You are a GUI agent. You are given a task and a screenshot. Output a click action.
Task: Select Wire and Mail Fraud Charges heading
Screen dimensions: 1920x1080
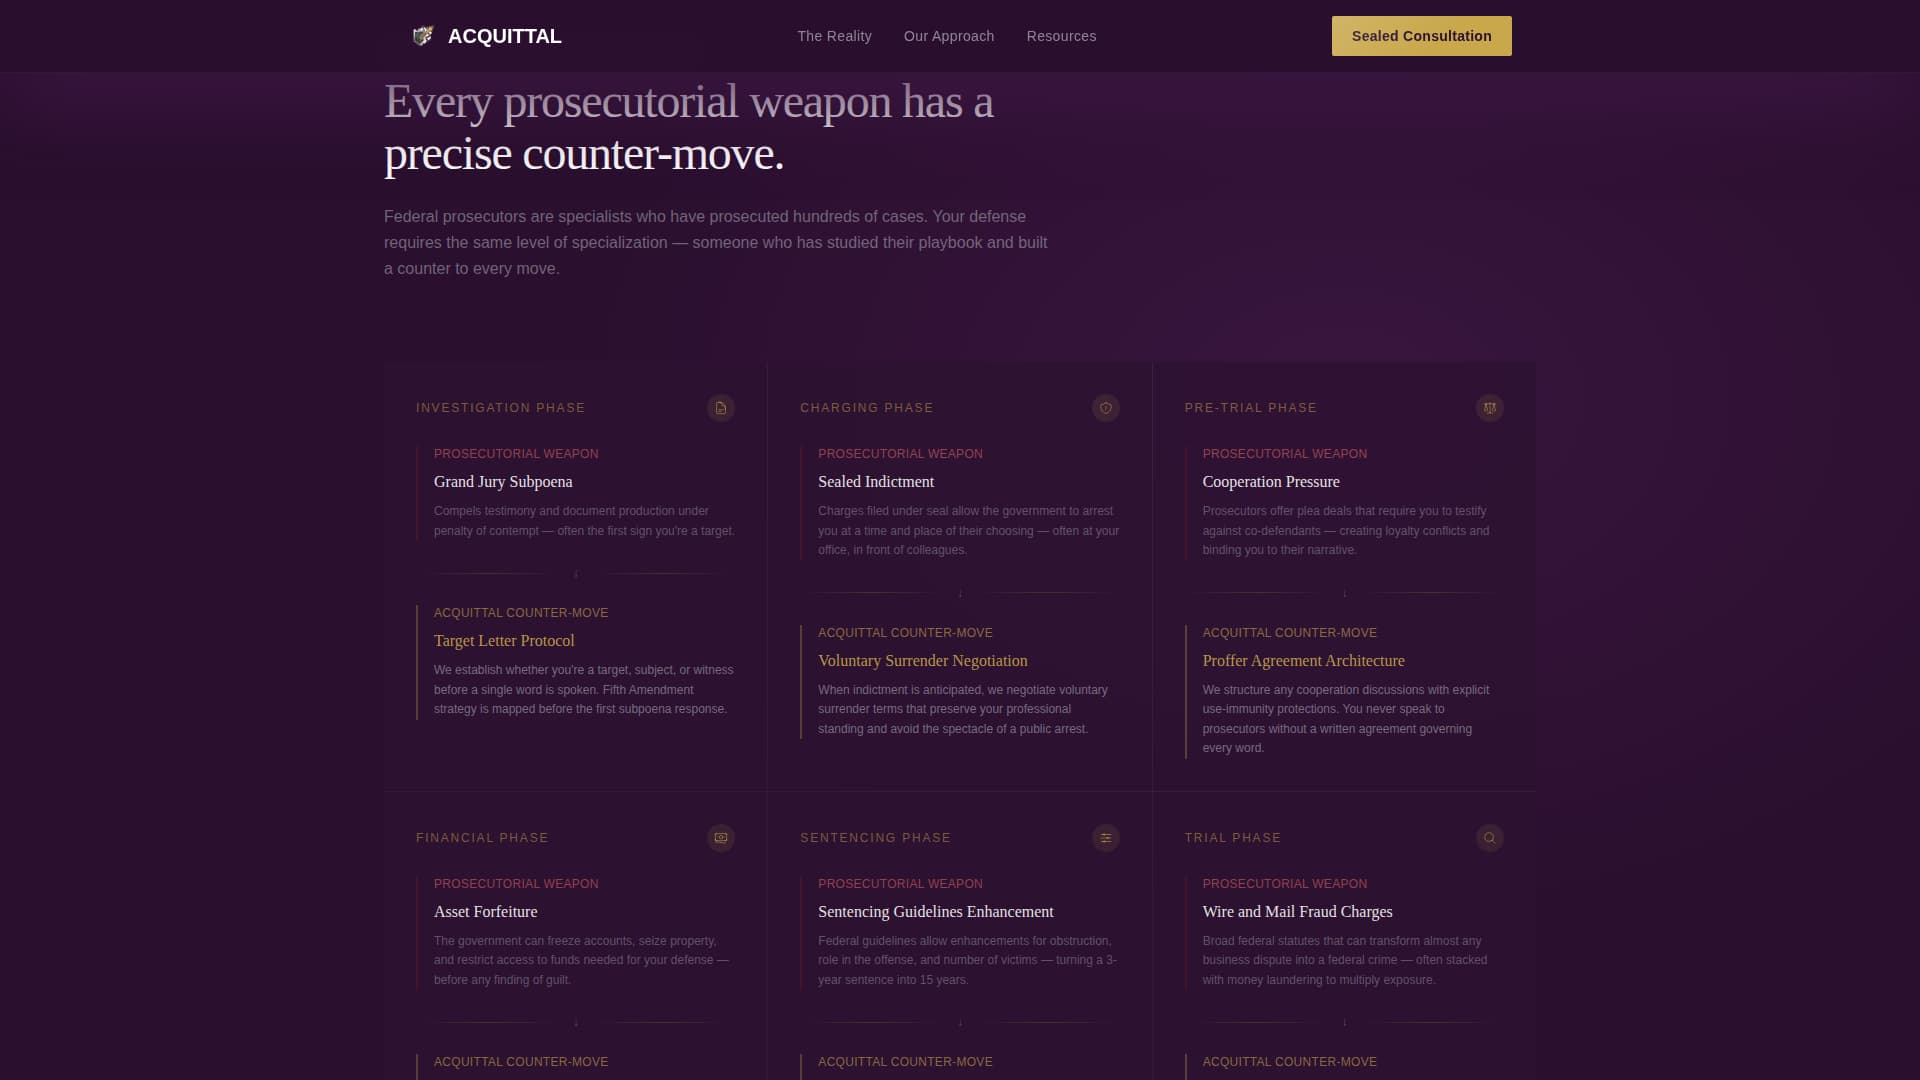pyautogui.click(x=1297, y=912)
